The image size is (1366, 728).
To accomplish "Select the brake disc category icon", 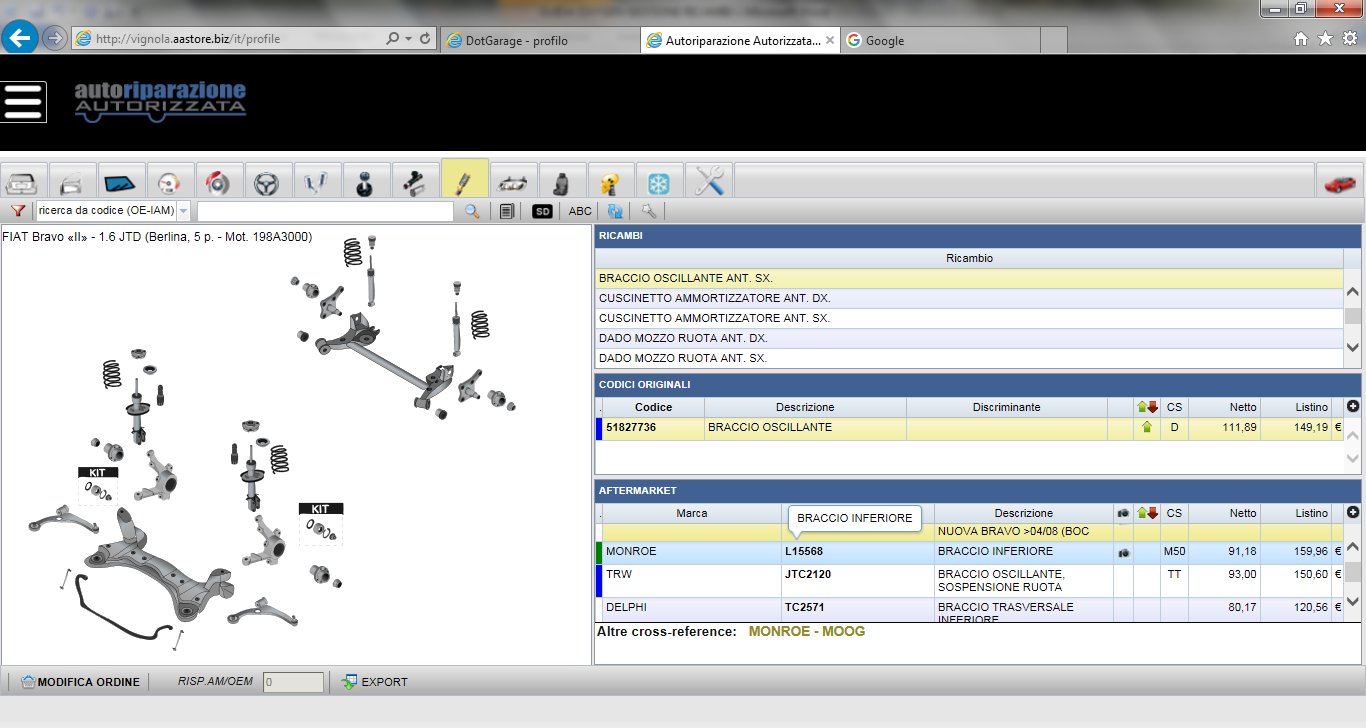I will (219, 182).
